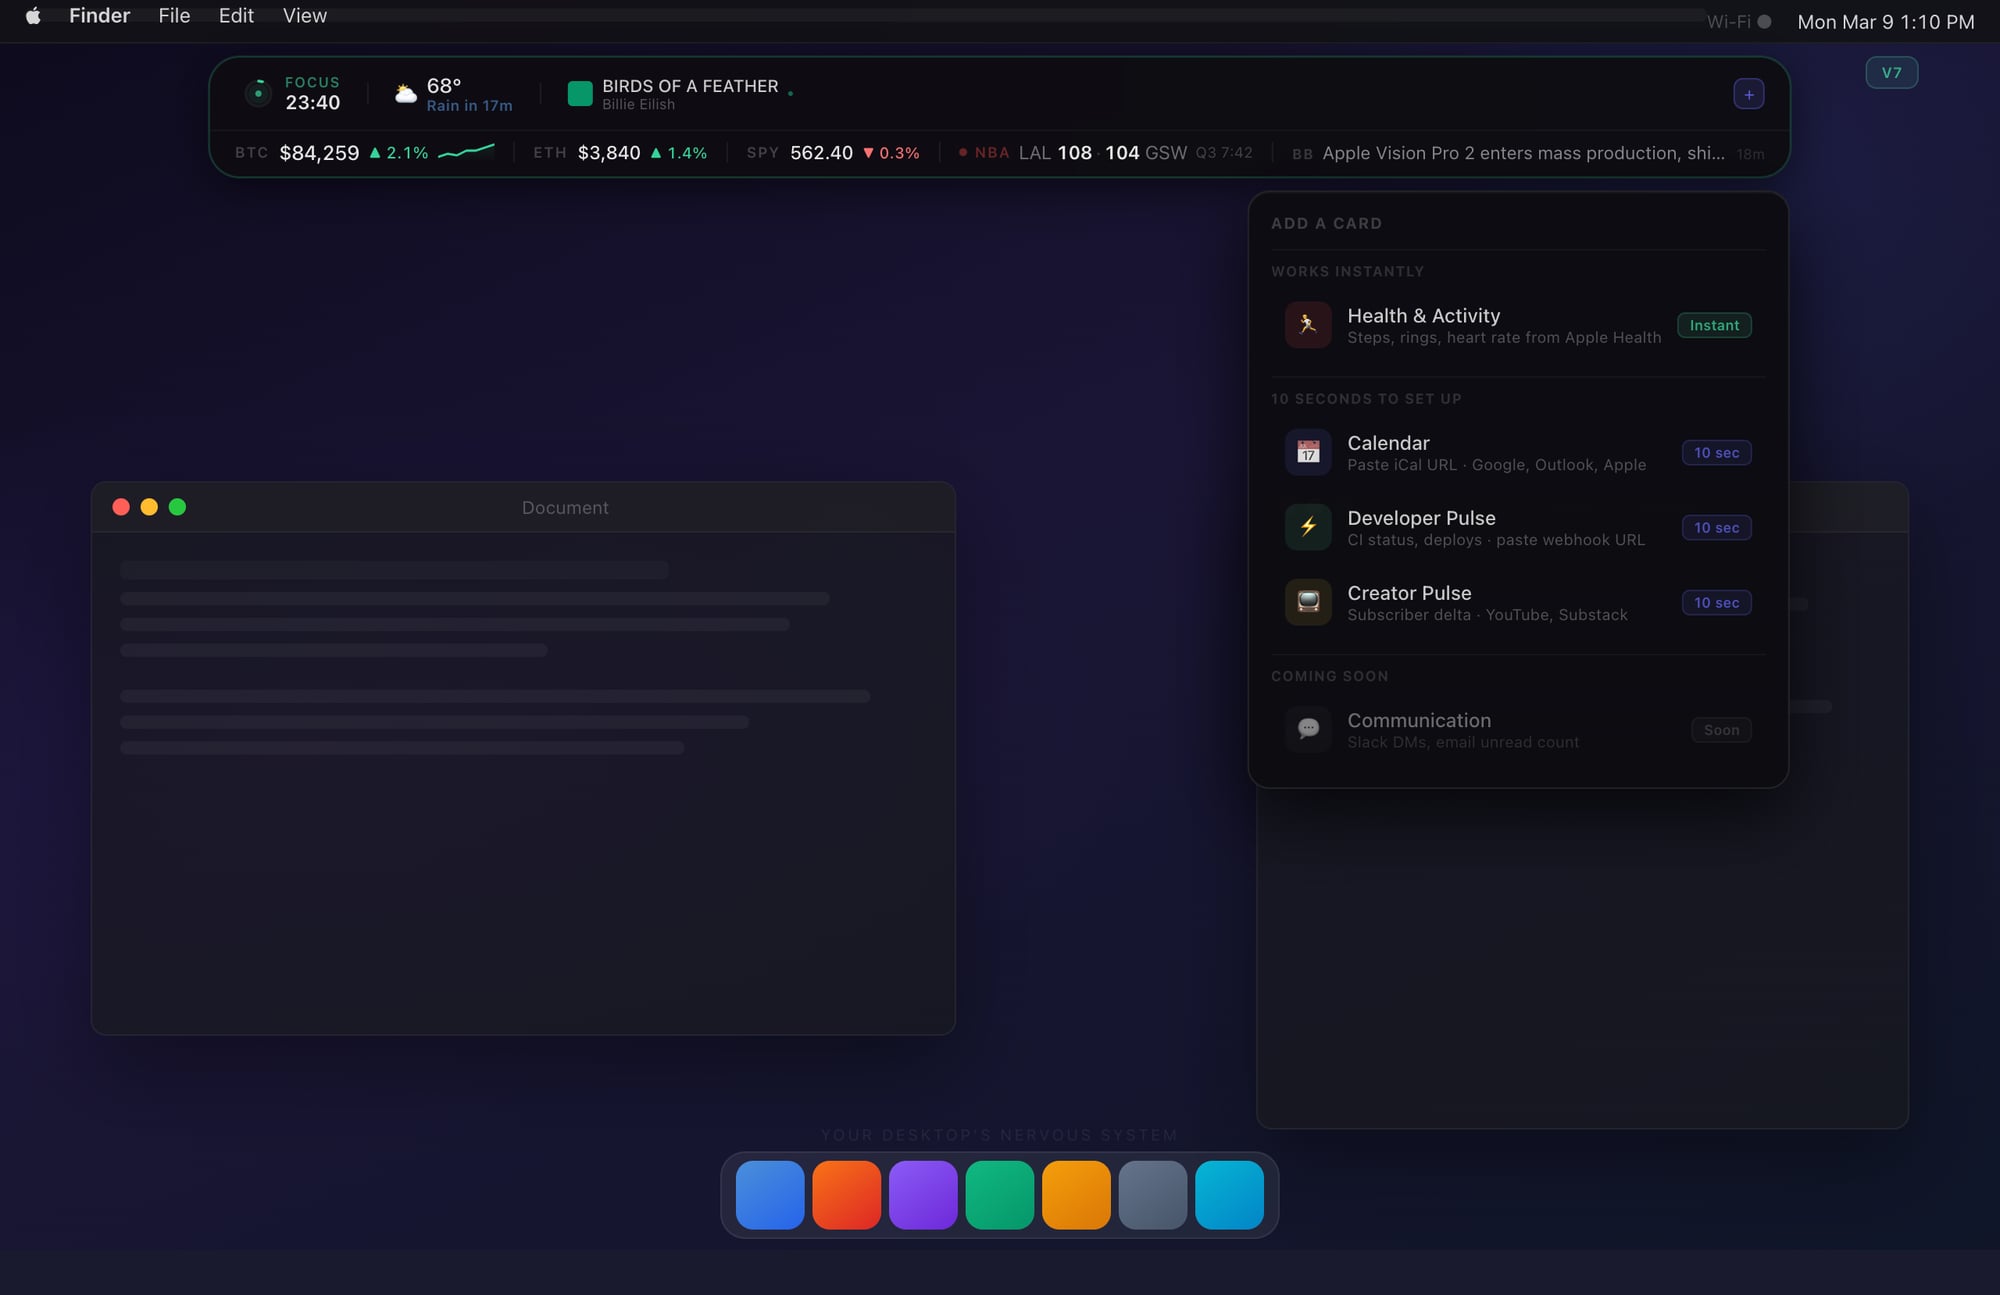
Task: Open the File menu
Action: (174, 16)
